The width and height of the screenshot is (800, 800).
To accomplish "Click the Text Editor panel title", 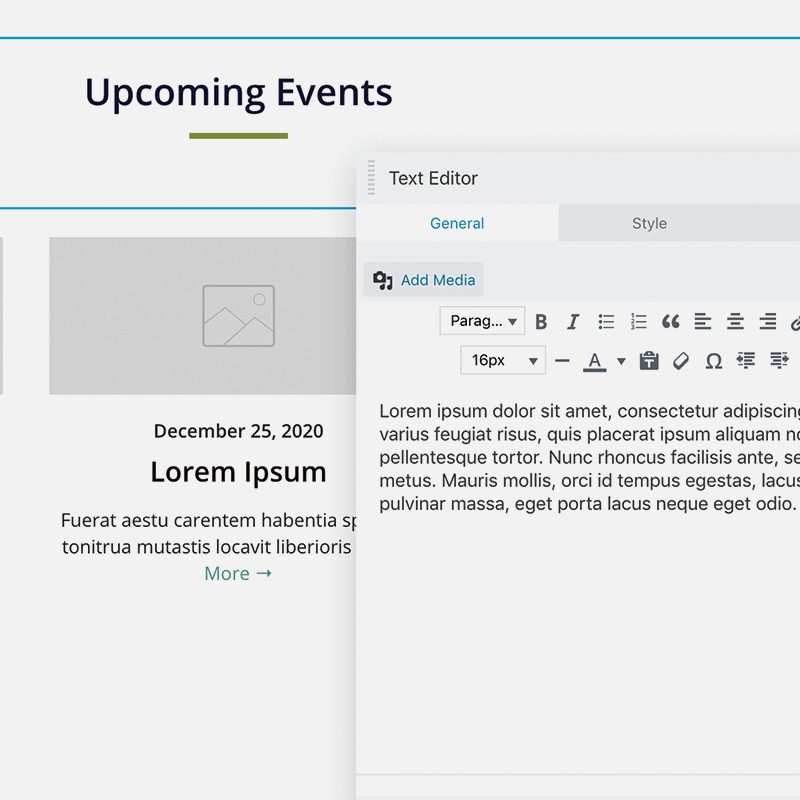I will (x=433, y=178).
